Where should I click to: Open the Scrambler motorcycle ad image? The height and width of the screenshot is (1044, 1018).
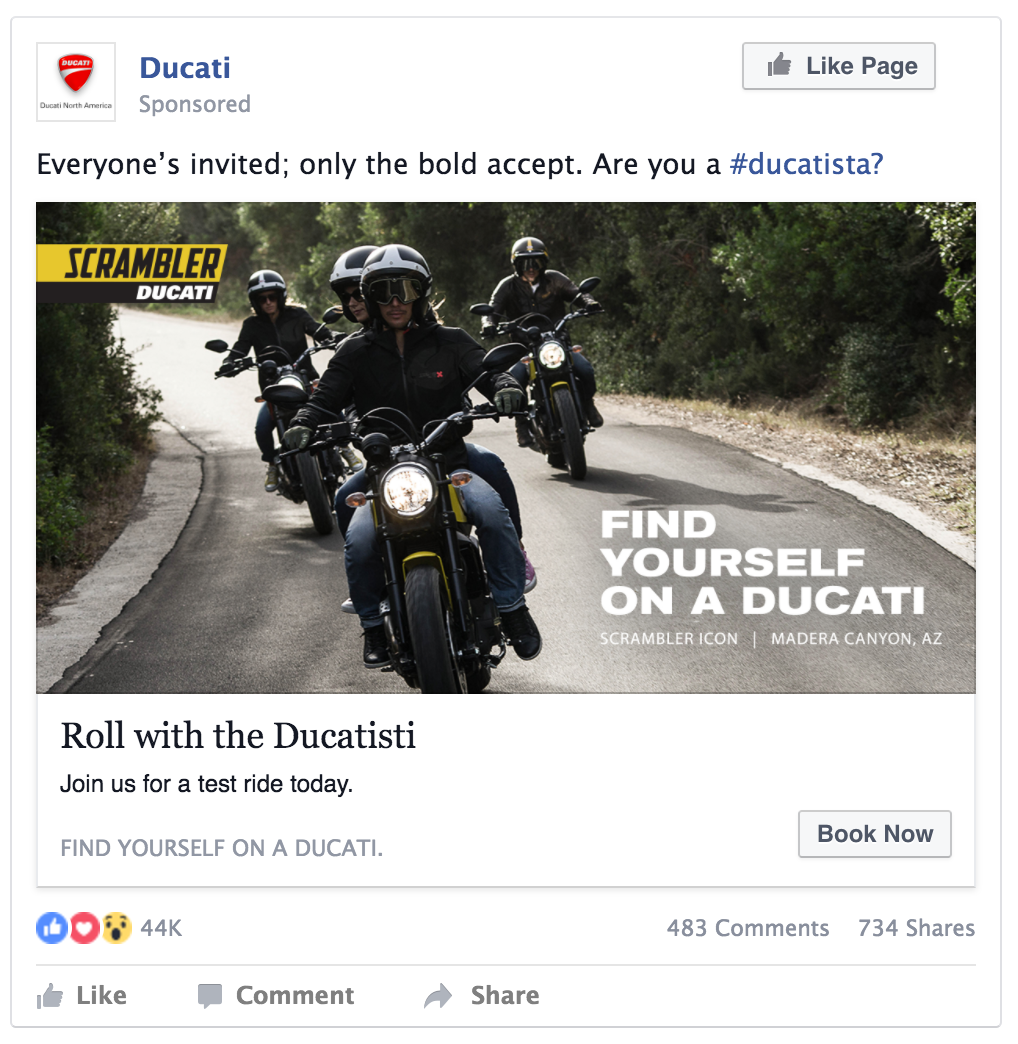(x=506, y=447)
